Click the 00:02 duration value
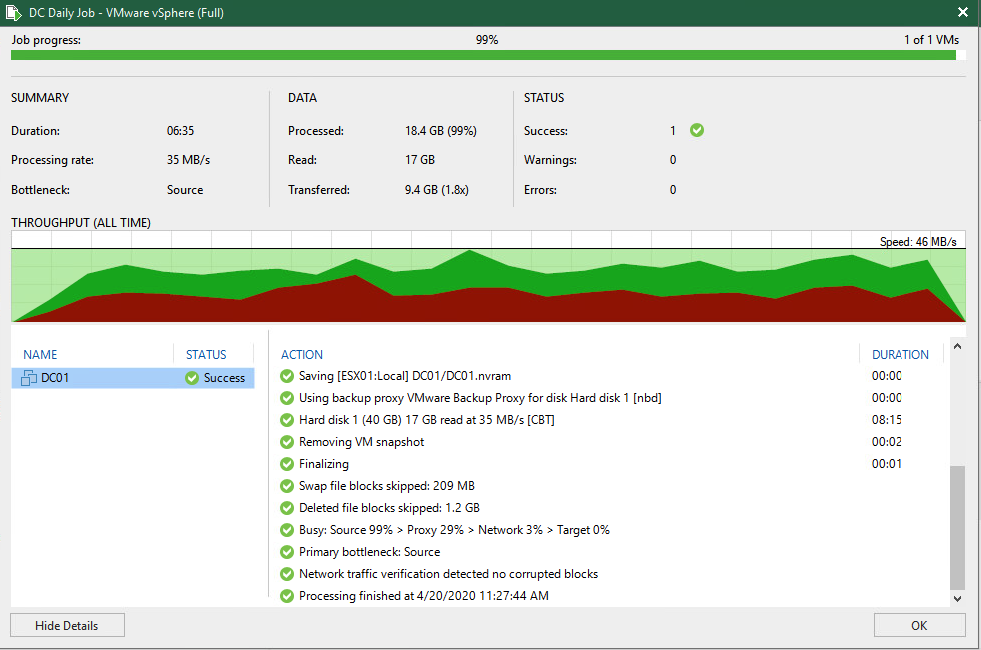Screen dimensions: 981x650 click(x=887, y=442)
